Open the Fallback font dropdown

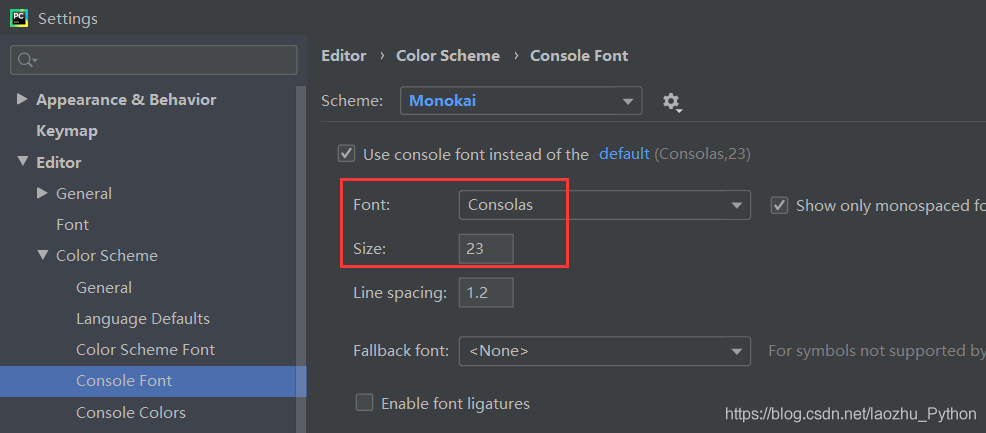(x=605, y=351)
